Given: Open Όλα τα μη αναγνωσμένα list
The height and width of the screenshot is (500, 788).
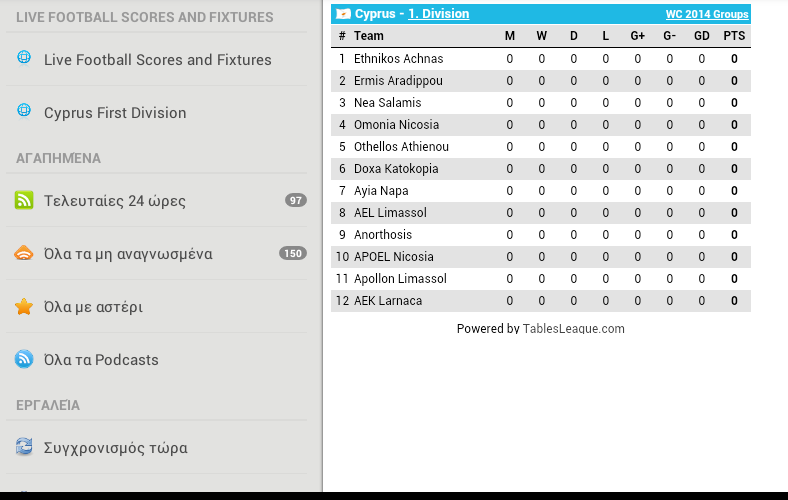Looking at the screenshot, I should [156, 253].
